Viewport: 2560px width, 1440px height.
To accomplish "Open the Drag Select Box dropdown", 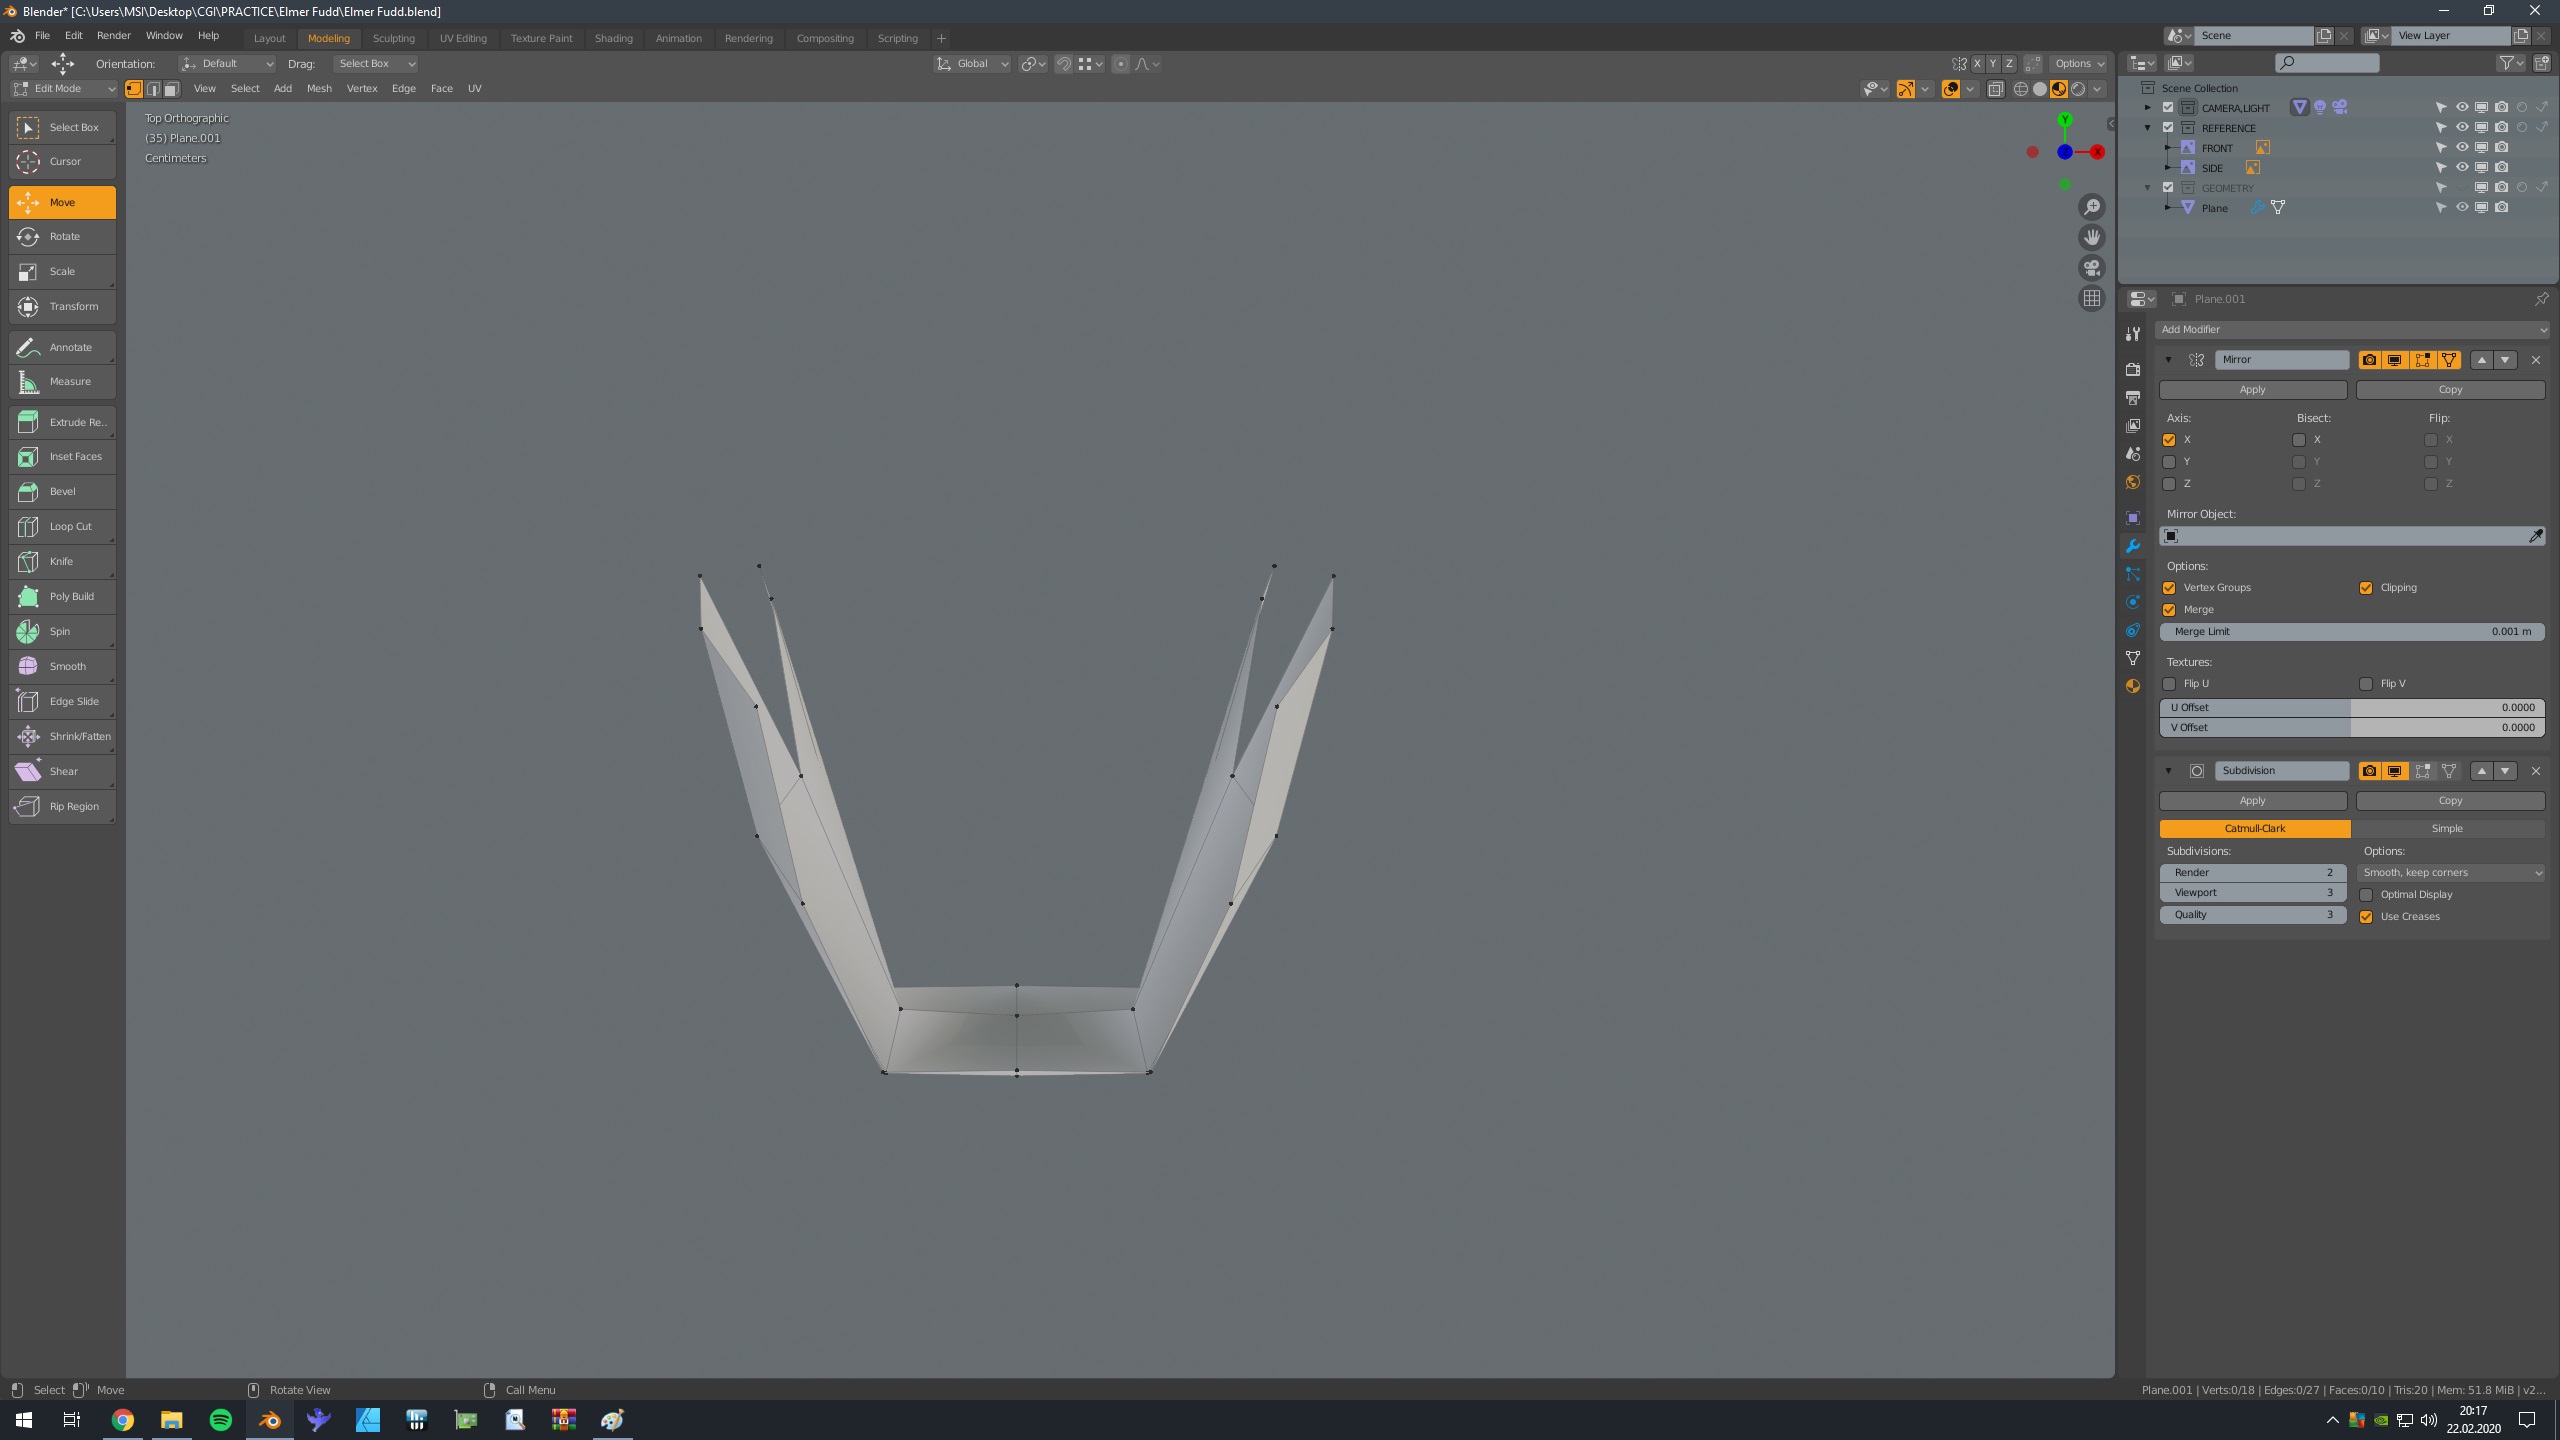I will tap(375, 64).
